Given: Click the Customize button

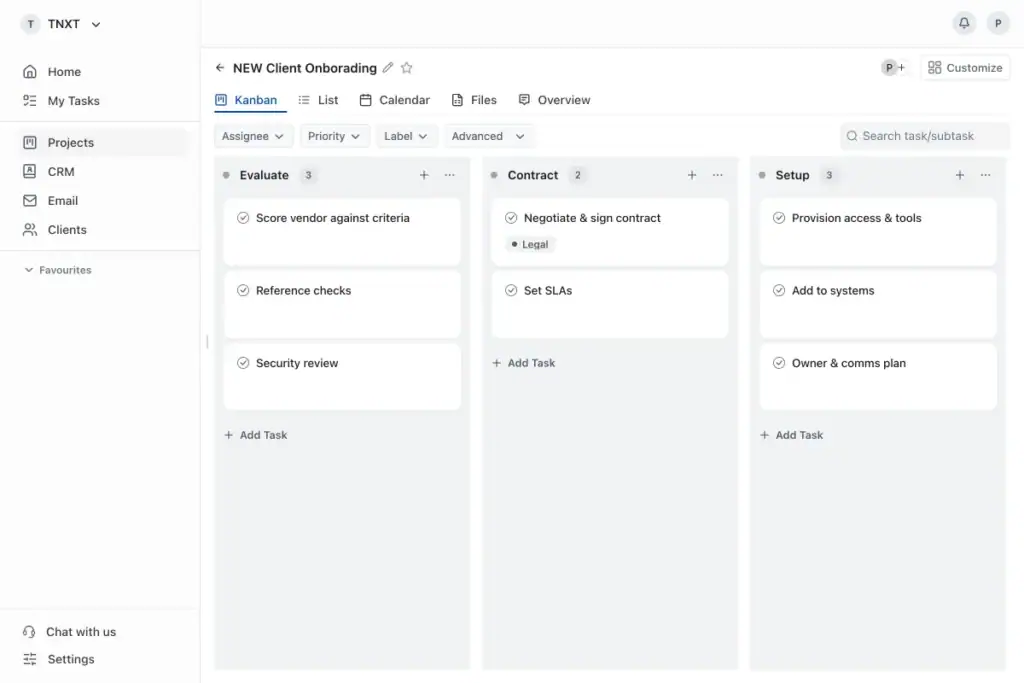Looking at the screenshot, I should [965, 68].
